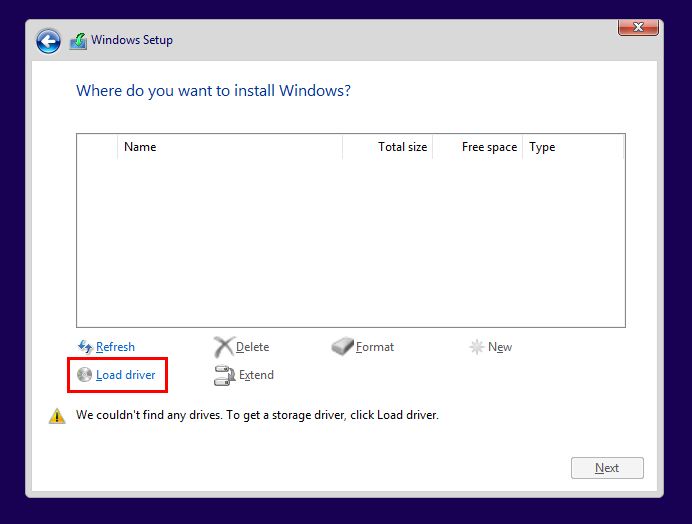
Task: Click the back arrow button
Action: coord(48,41)
